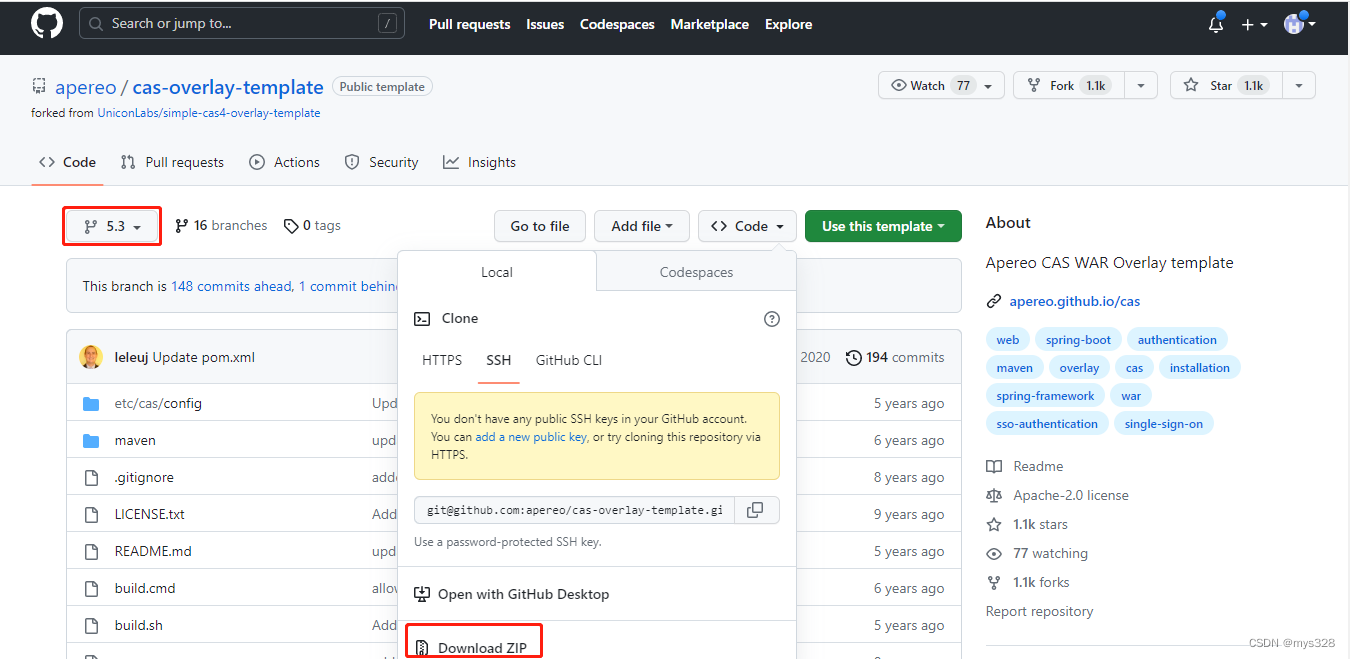Screen dimensions: 1350x659
Task: Click the GitHub logo icon
Action: pos(47,24)
